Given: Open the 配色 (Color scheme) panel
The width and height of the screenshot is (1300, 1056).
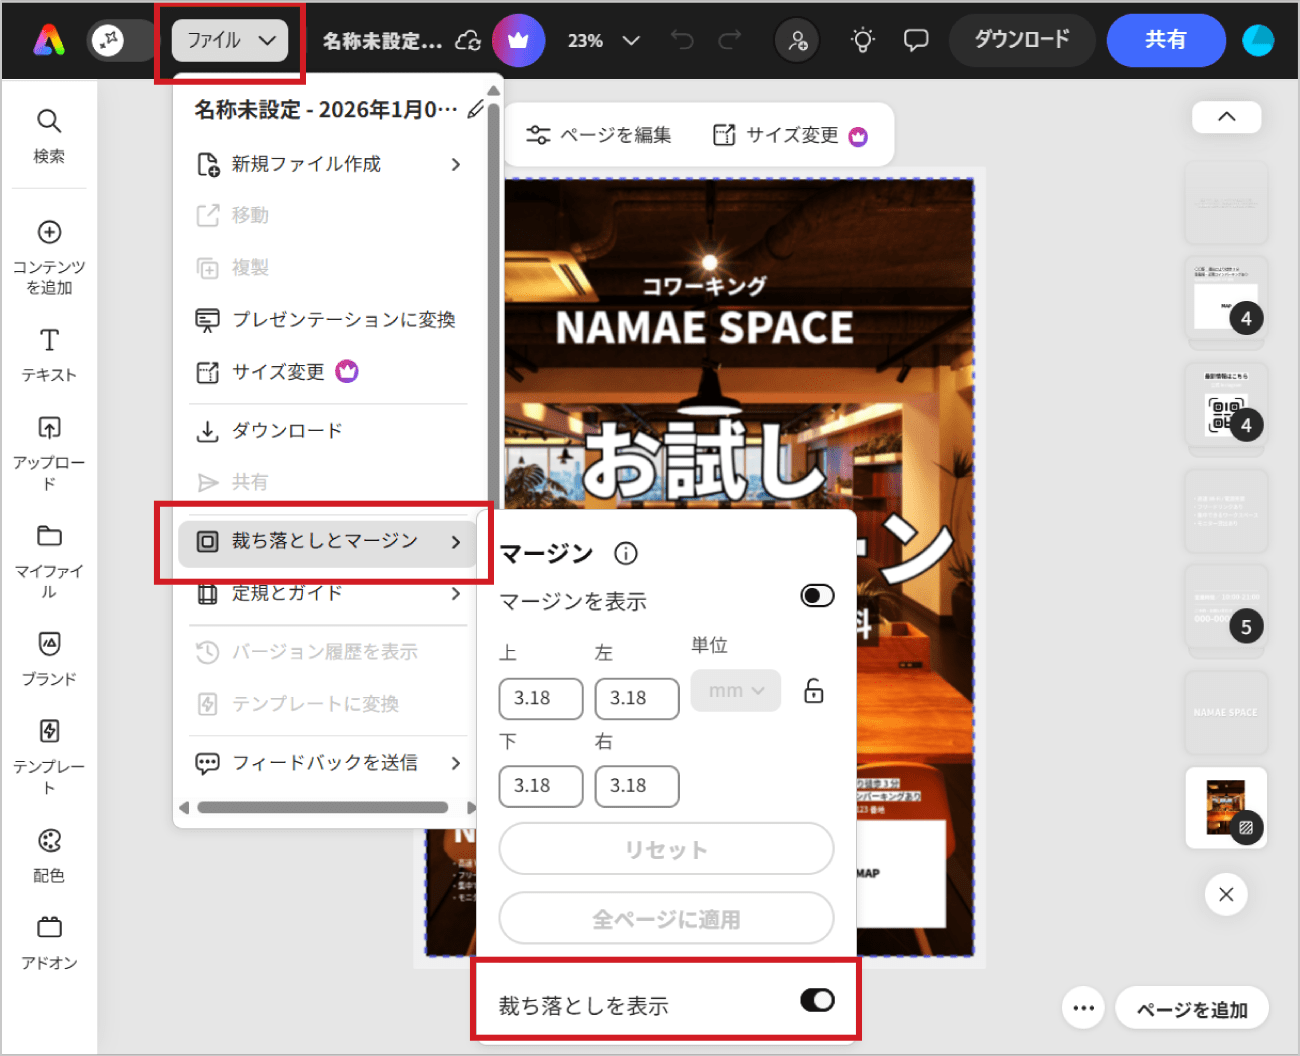Looking at the screenshot, I should point(48,853).
